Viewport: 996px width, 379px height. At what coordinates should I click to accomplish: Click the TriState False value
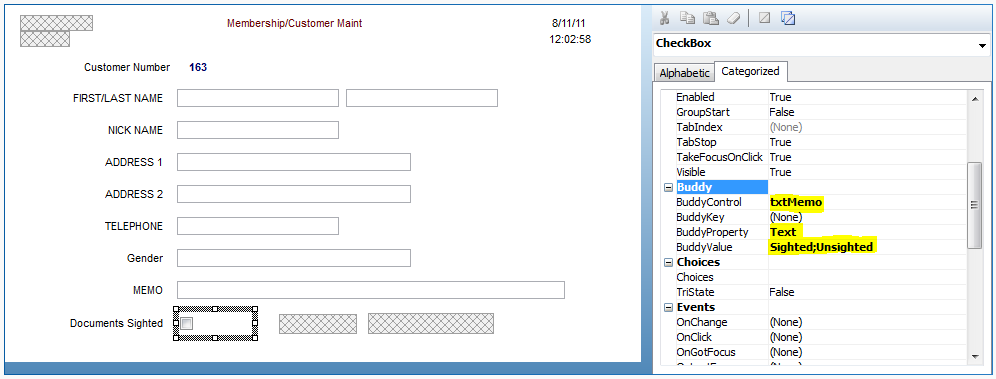coord(782,292)
